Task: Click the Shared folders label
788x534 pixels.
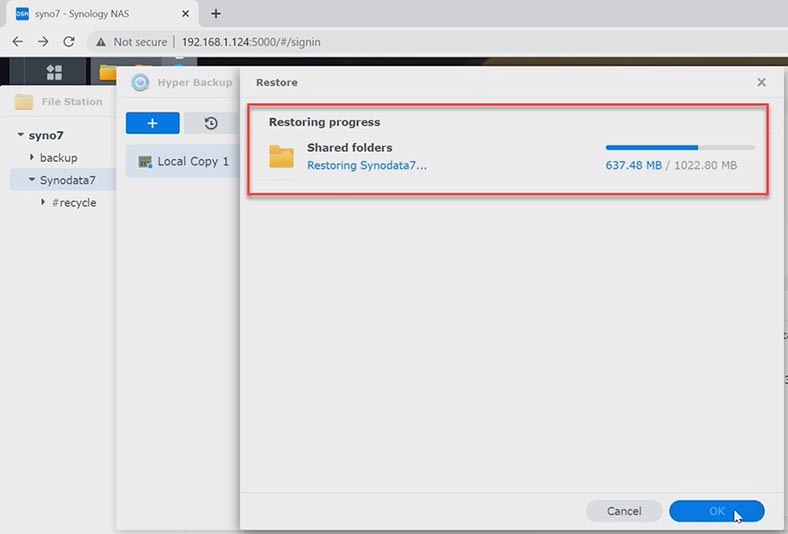Action: point(350,148)
